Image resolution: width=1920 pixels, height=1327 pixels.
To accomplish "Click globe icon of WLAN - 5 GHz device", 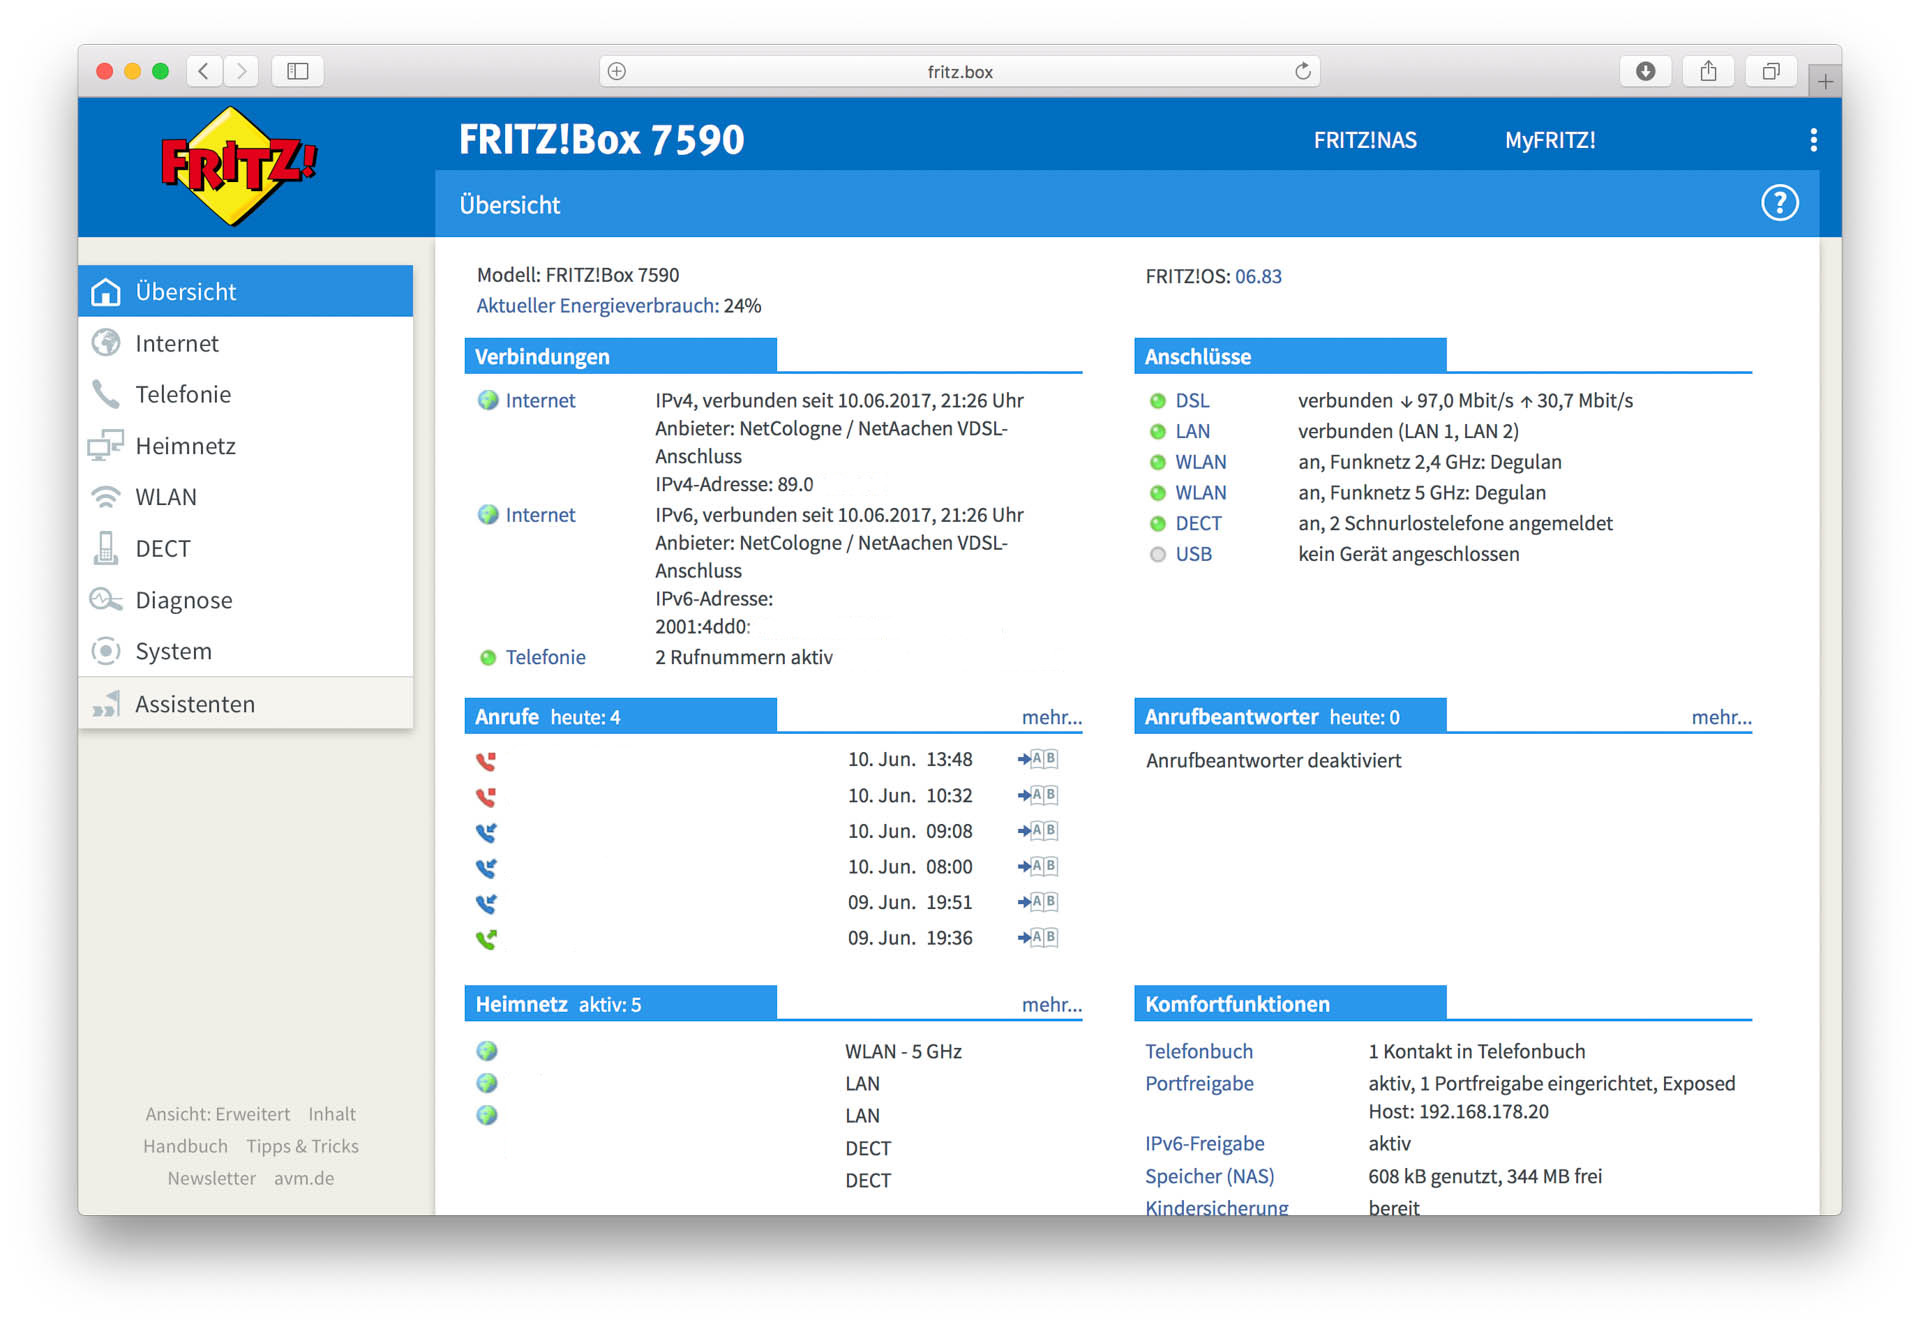I will tap(487, 1051).
